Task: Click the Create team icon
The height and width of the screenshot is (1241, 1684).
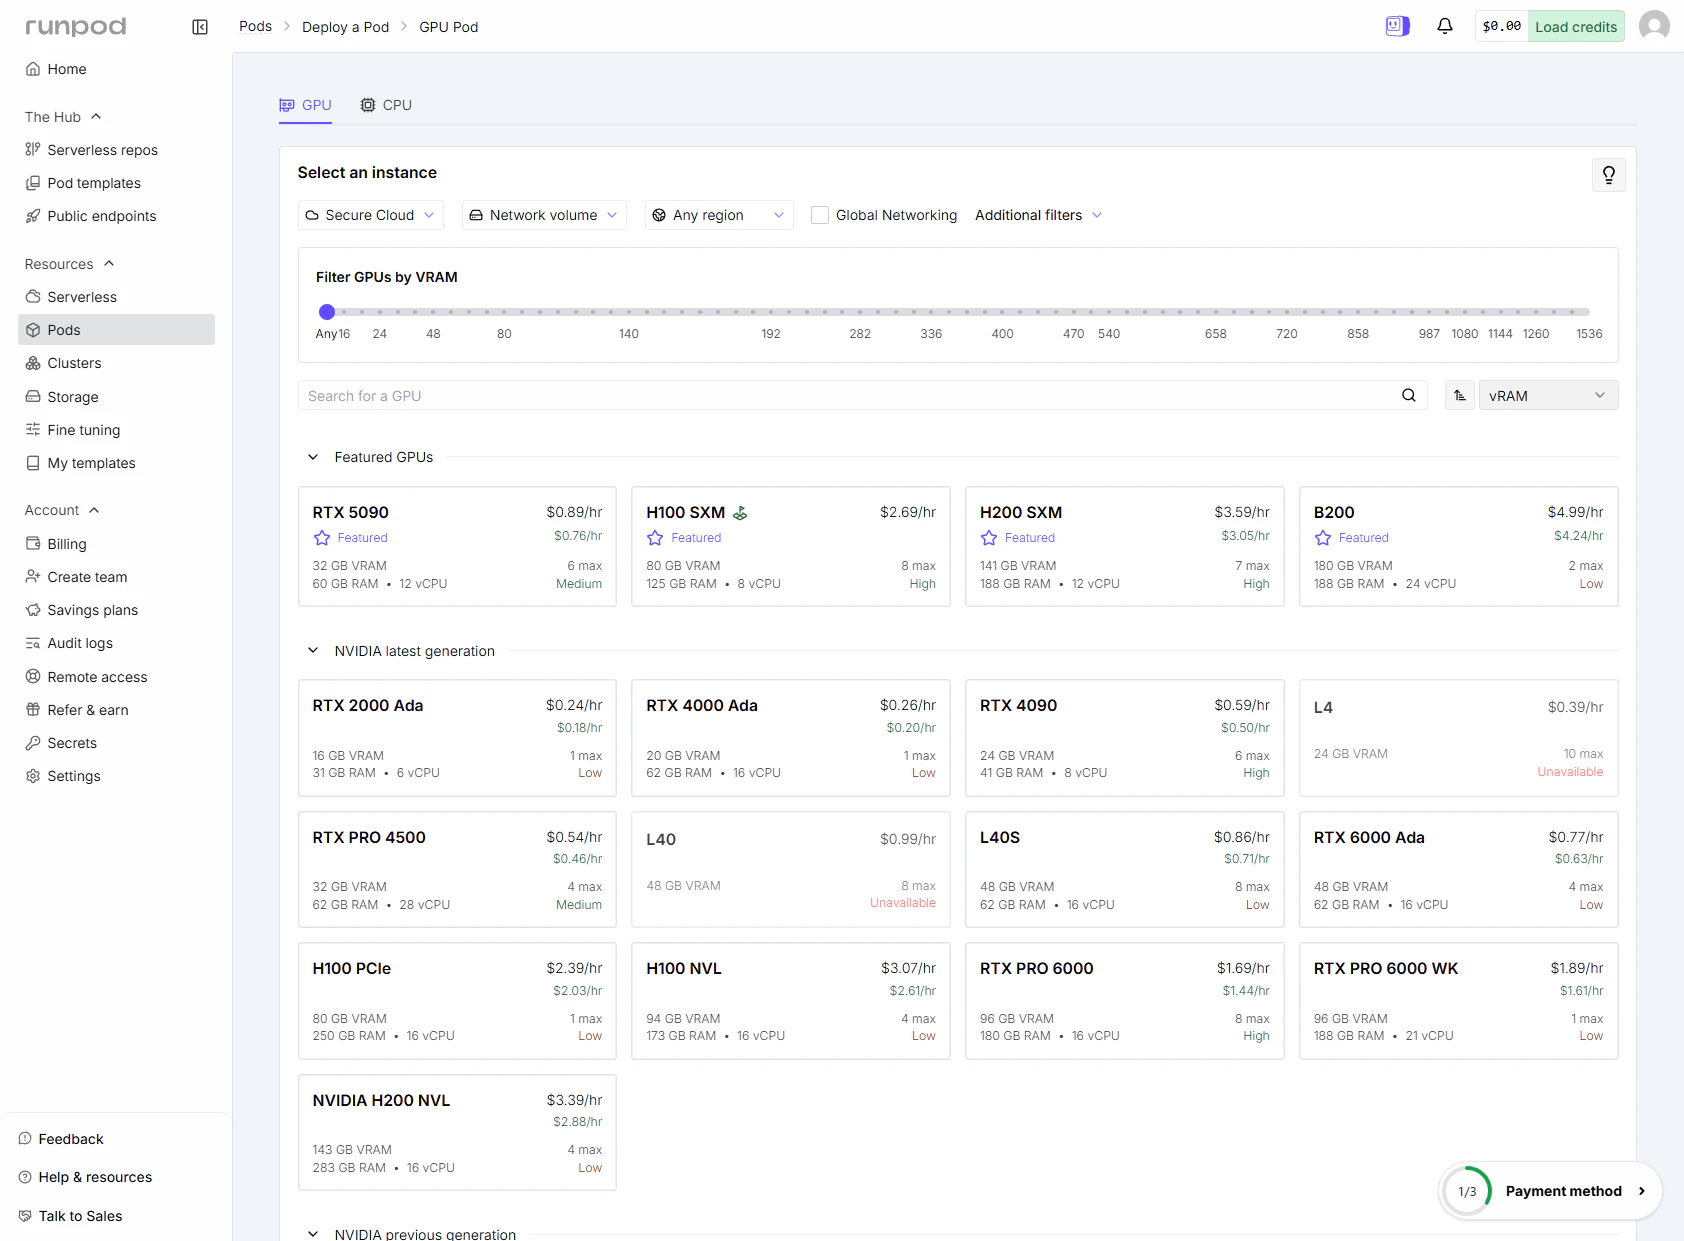Action: tap(33, 577)
